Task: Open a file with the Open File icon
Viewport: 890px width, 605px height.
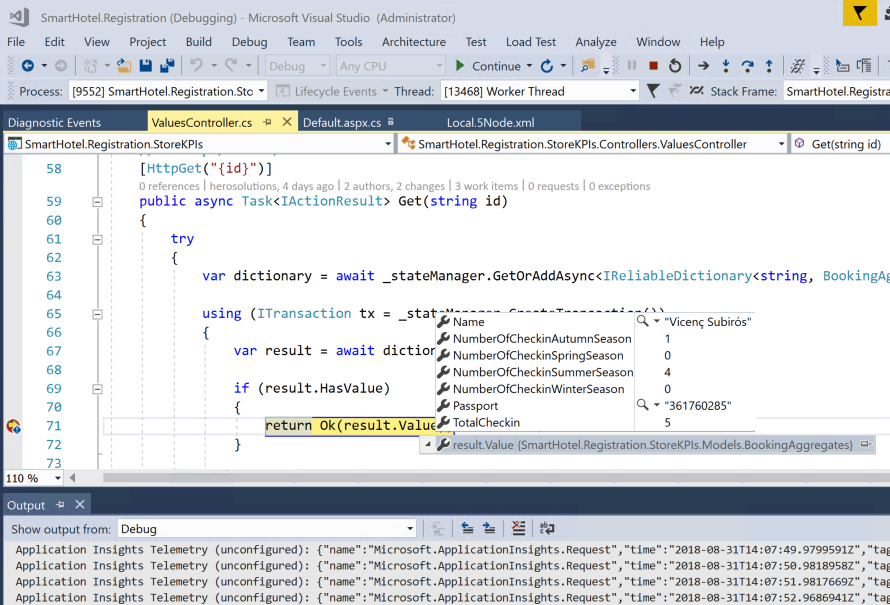Action: point(124,66)
